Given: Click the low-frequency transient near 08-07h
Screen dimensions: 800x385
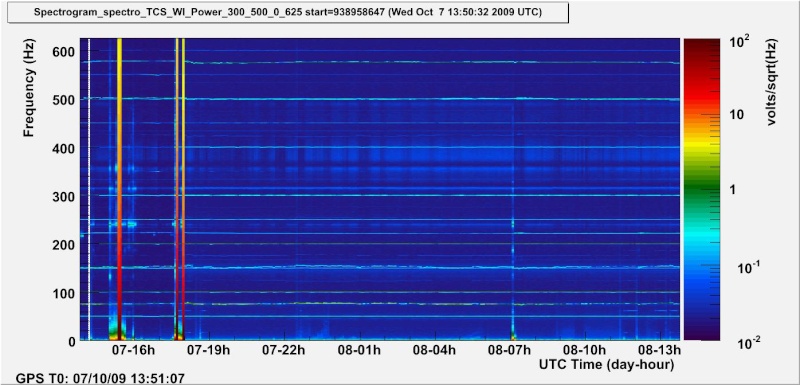Looking at the screenshot, I should [513, 334].
